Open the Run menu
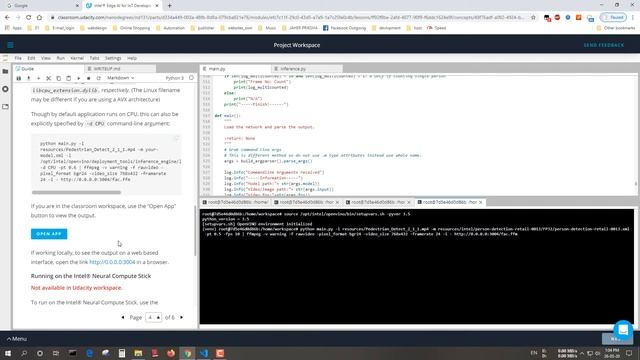The image size is (640, 360). (60, 58)
